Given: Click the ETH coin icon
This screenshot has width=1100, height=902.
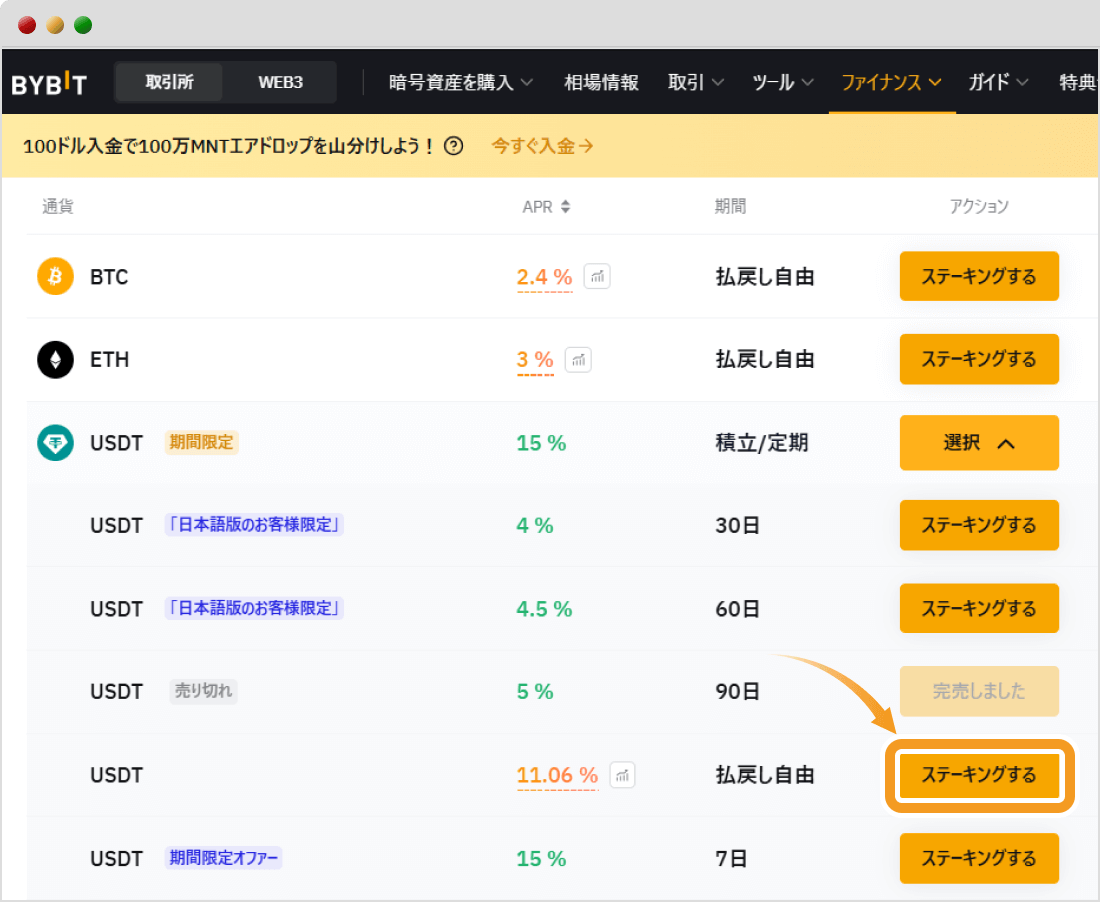Looking at the screenshot, I should coord(55,360).
